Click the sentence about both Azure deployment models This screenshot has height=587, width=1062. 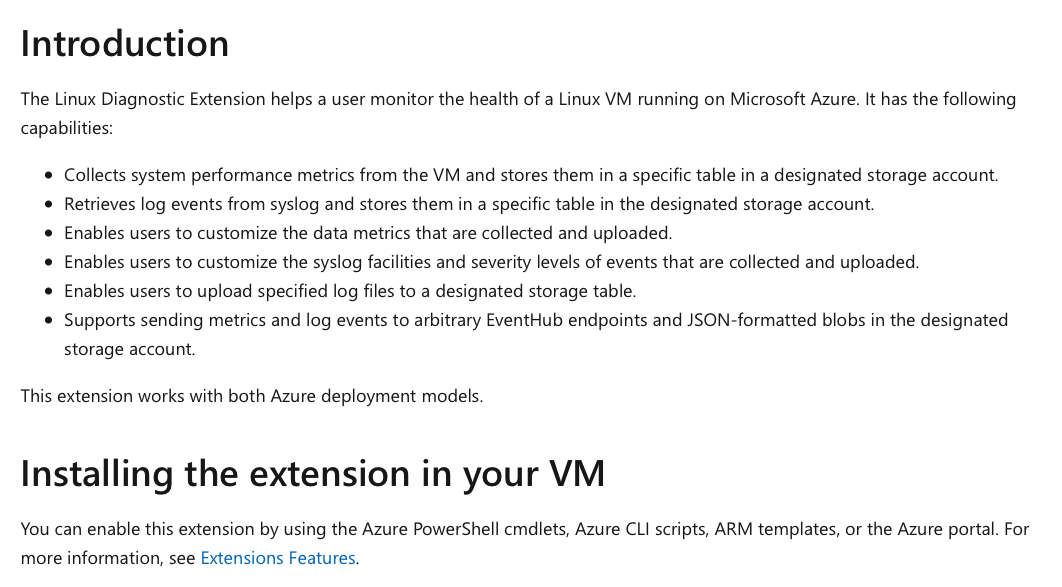tap(251, 395)
